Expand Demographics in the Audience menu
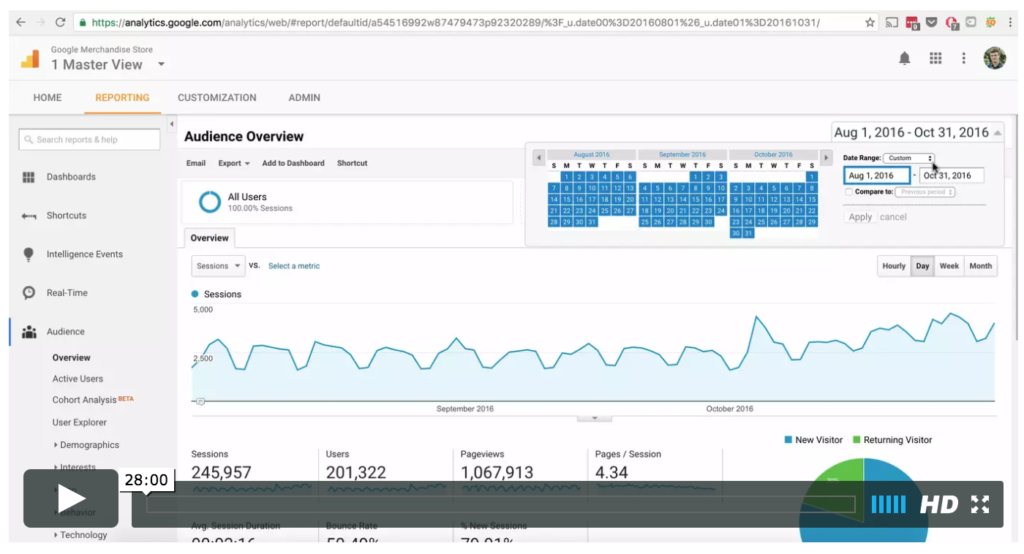Viewport: 1024px width, 554px height. [86, 445]
